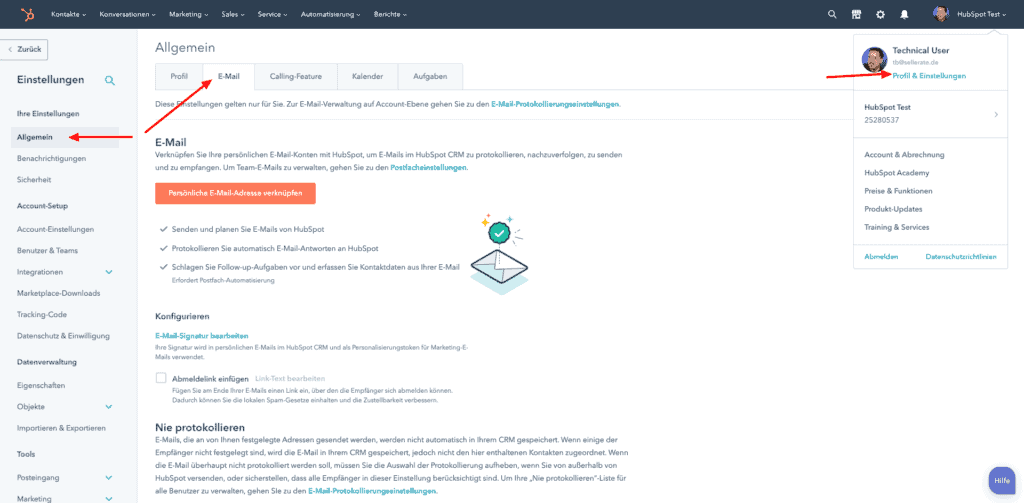The width and height of the screenshot is (1024, 503).
Task: Click the Zurück back button
Action: point(24,49)
